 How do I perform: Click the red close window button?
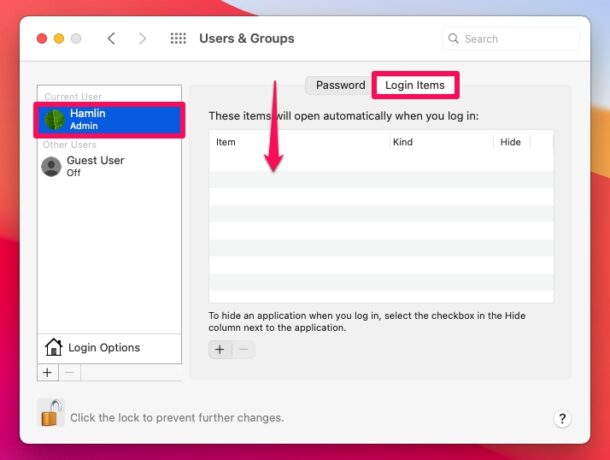click(x=42, y=39)
